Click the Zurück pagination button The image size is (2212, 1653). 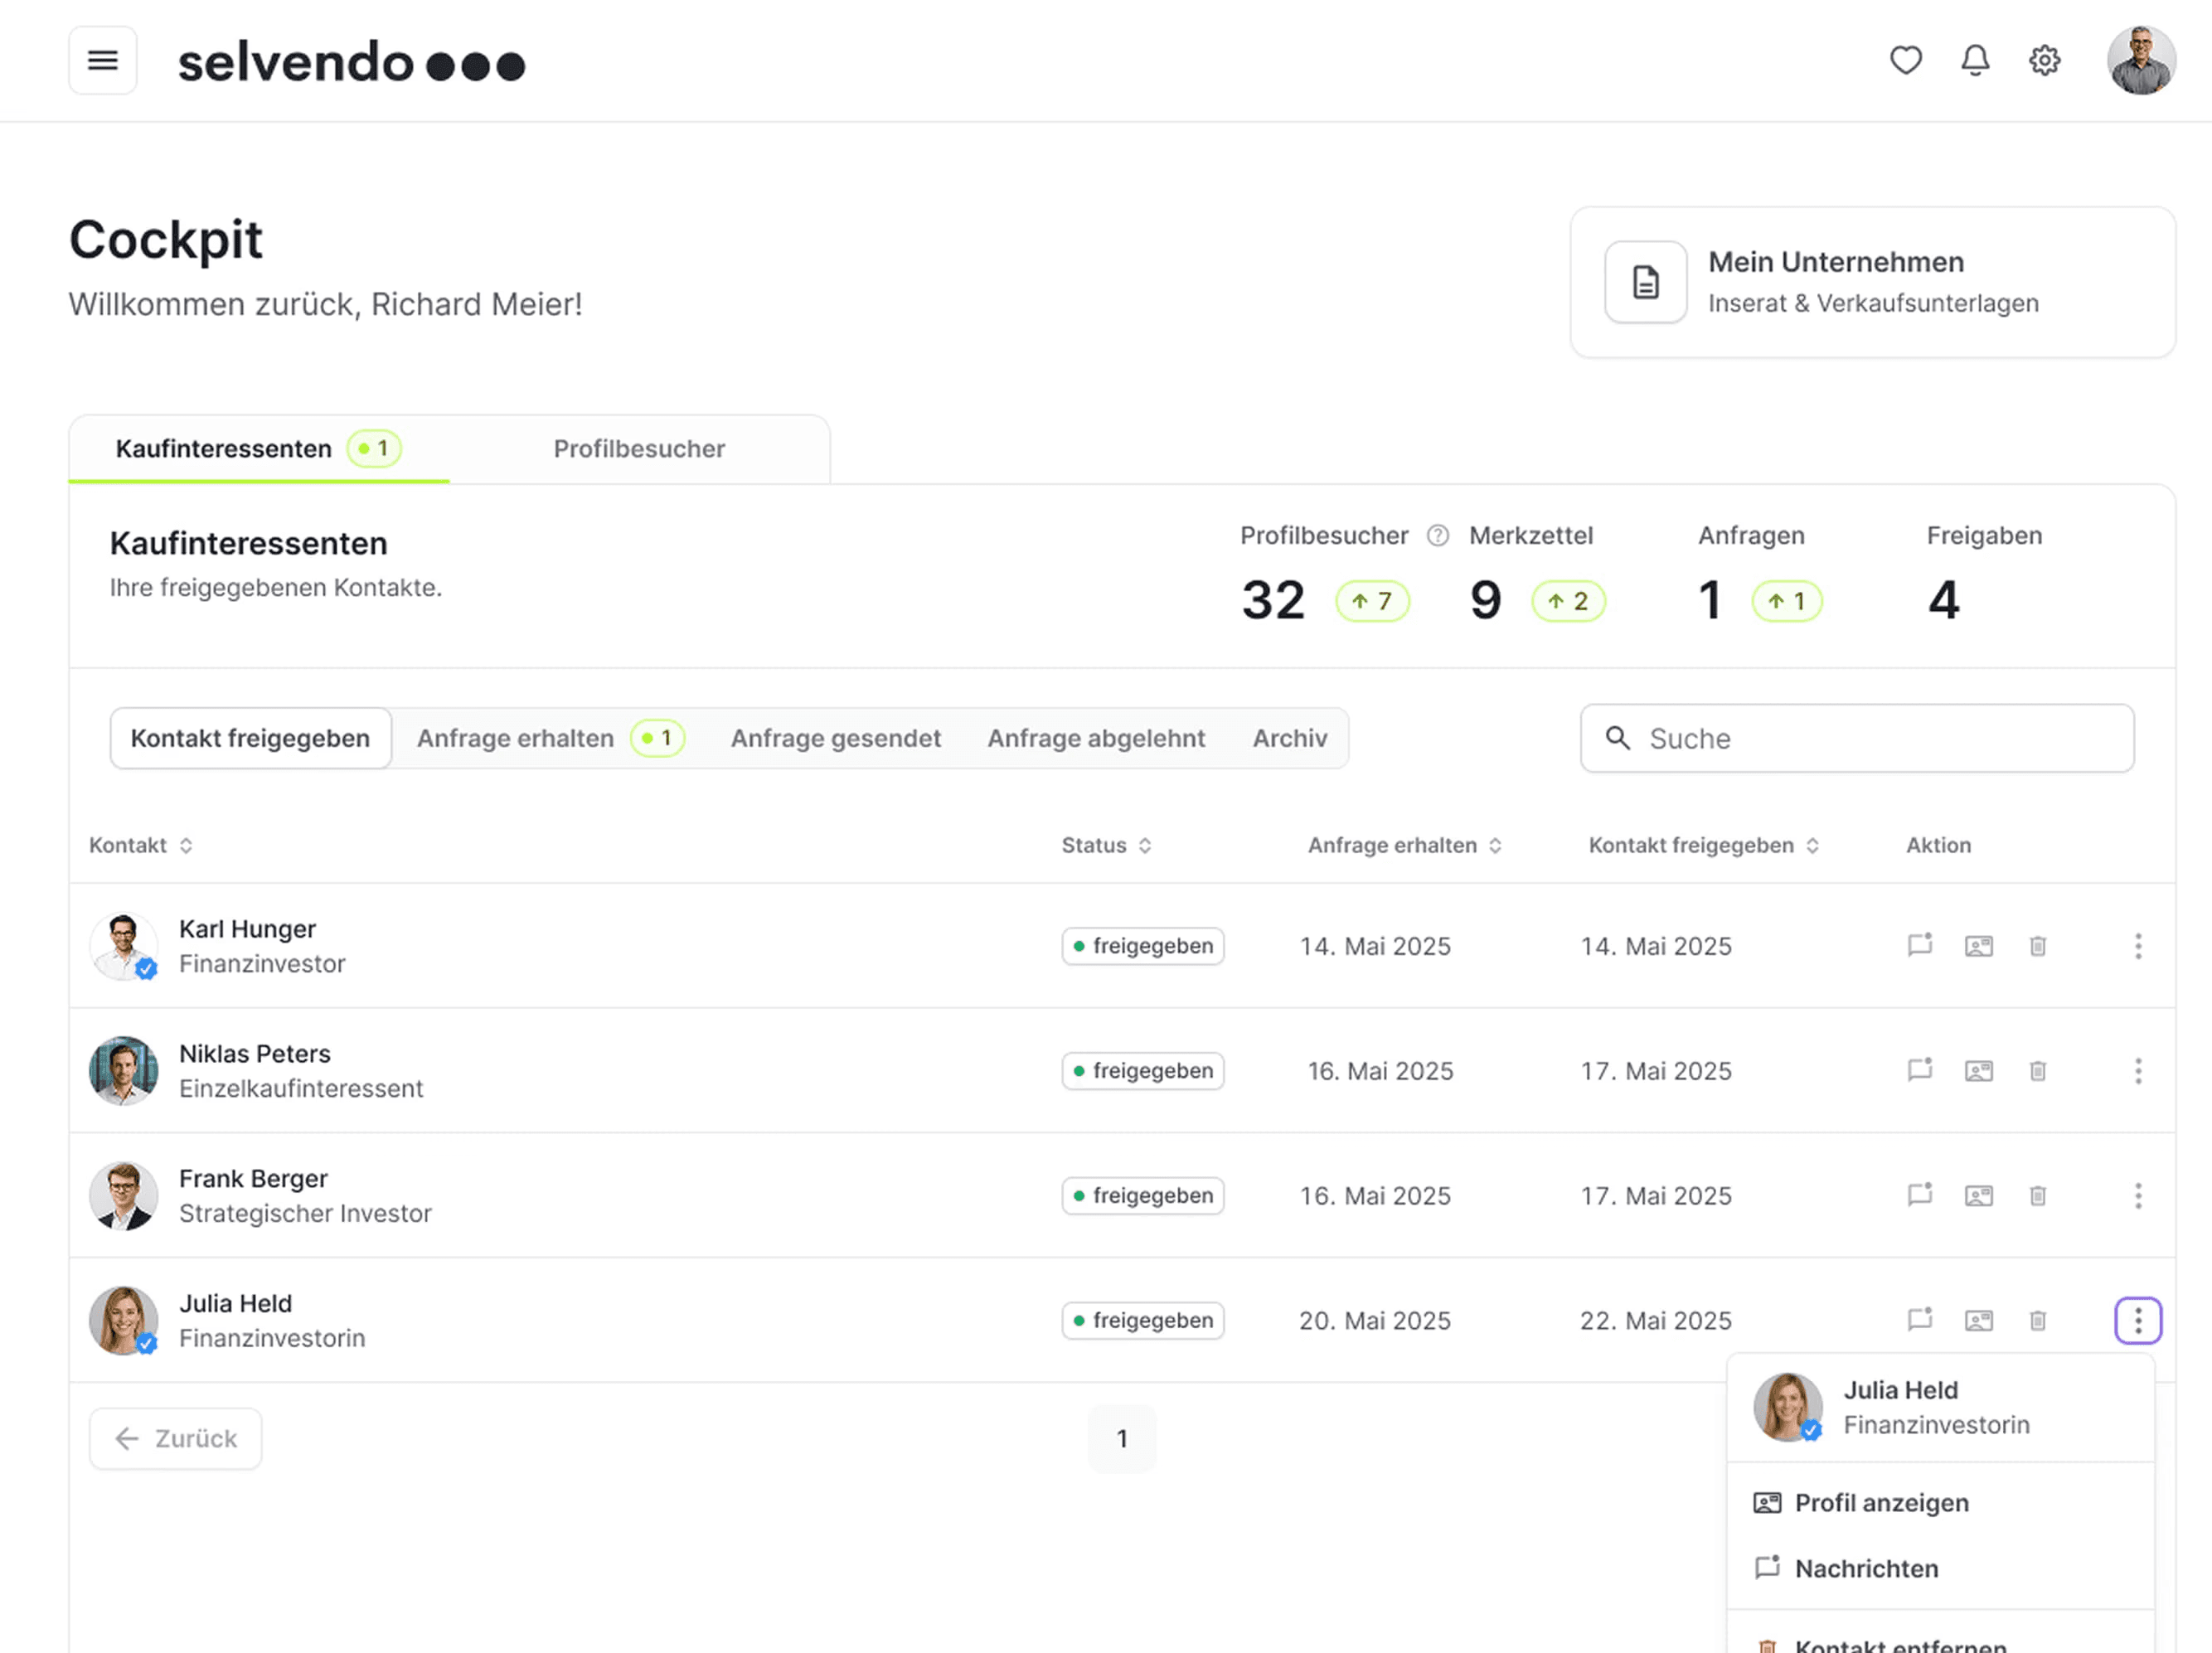pos(176,1440)
